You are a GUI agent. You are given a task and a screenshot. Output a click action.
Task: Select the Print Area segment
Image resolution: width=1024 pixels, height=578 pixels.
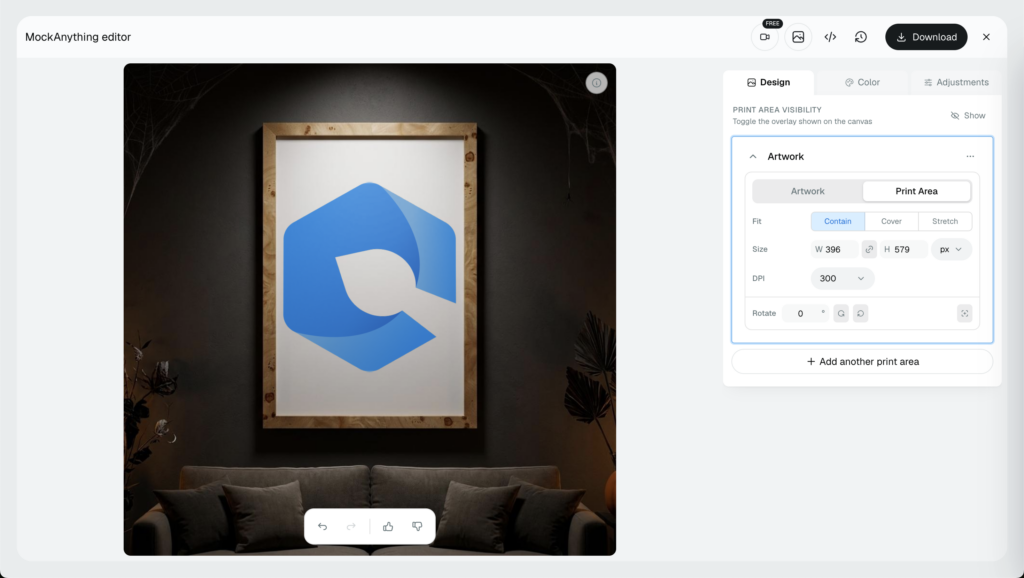coord(916,191)
